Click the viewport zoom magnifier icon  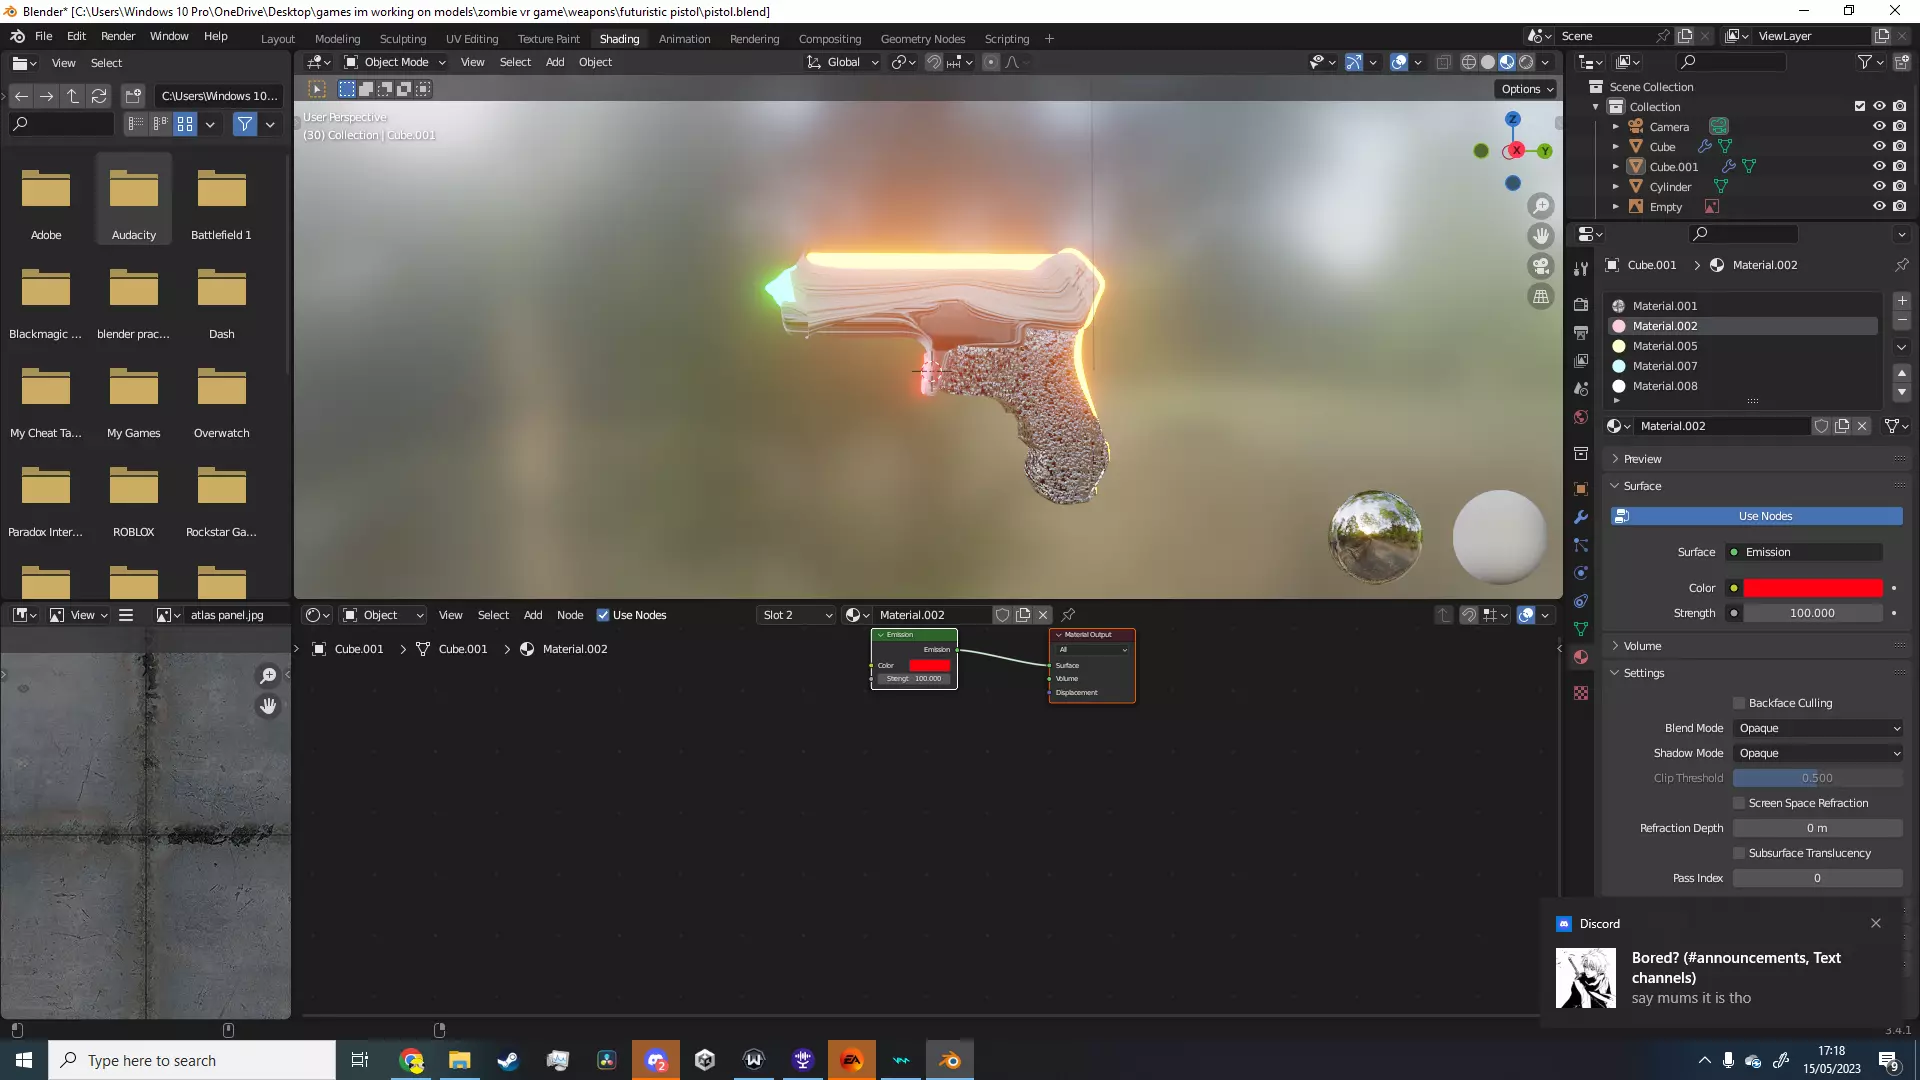[x=1541, y=206]
